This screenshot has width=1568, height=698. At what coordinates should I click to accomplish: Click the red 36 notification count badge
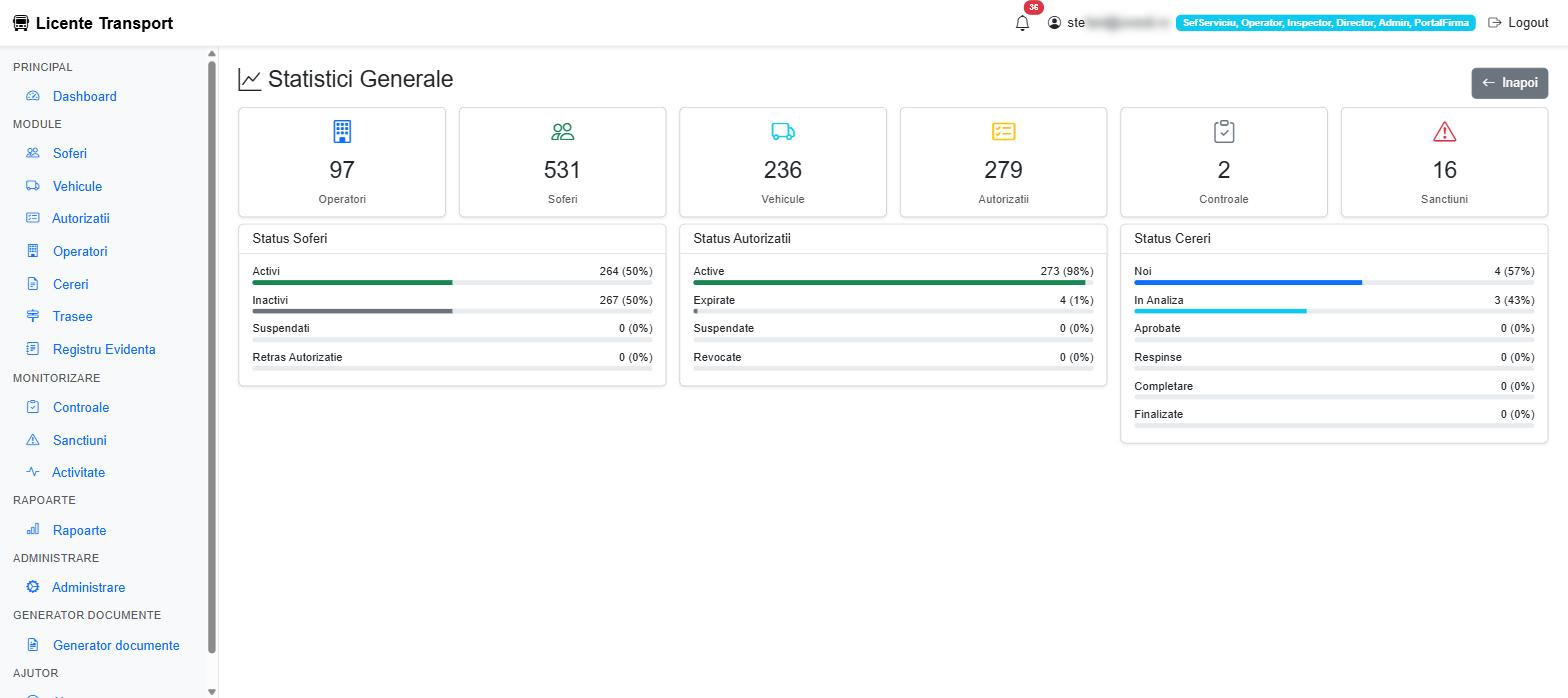point(1033,8)
